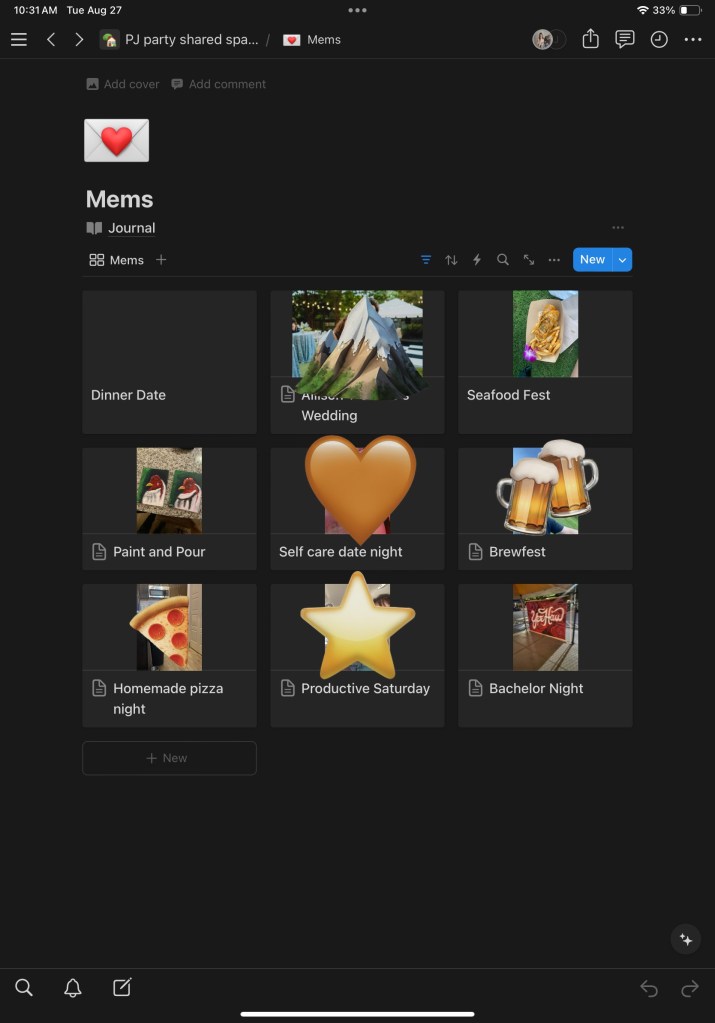Viewport: 715px width, 1023px height.
Task: Open the page options menu in the top bar
Action: tap(693, 39)
